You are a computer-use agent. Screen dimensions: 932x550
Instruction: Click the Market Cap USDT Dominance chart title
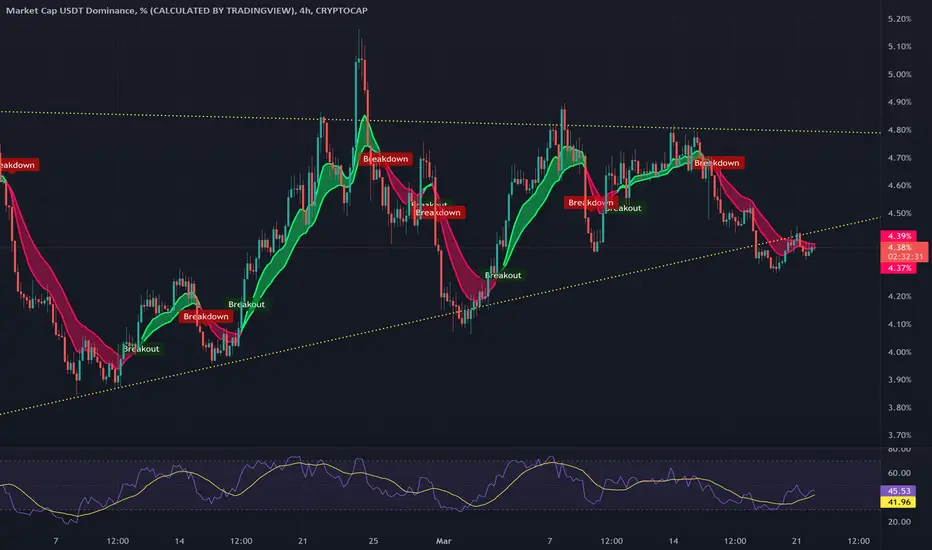click(x=187, y=10)
